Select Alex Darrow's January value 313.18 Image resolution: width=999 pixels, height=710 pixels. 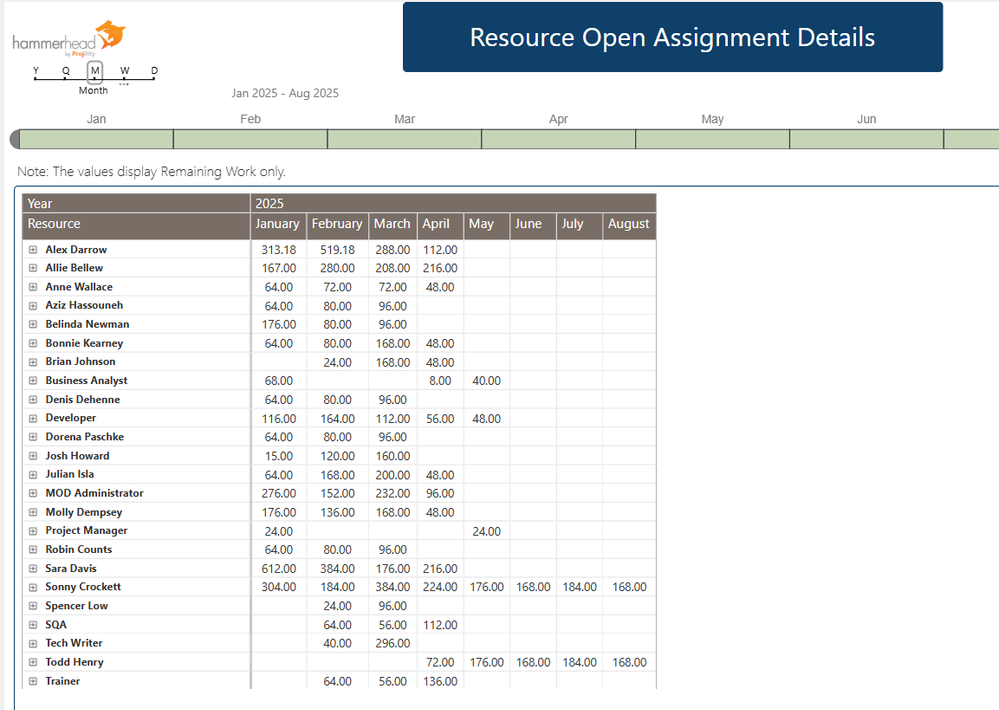tap(279, 250)
